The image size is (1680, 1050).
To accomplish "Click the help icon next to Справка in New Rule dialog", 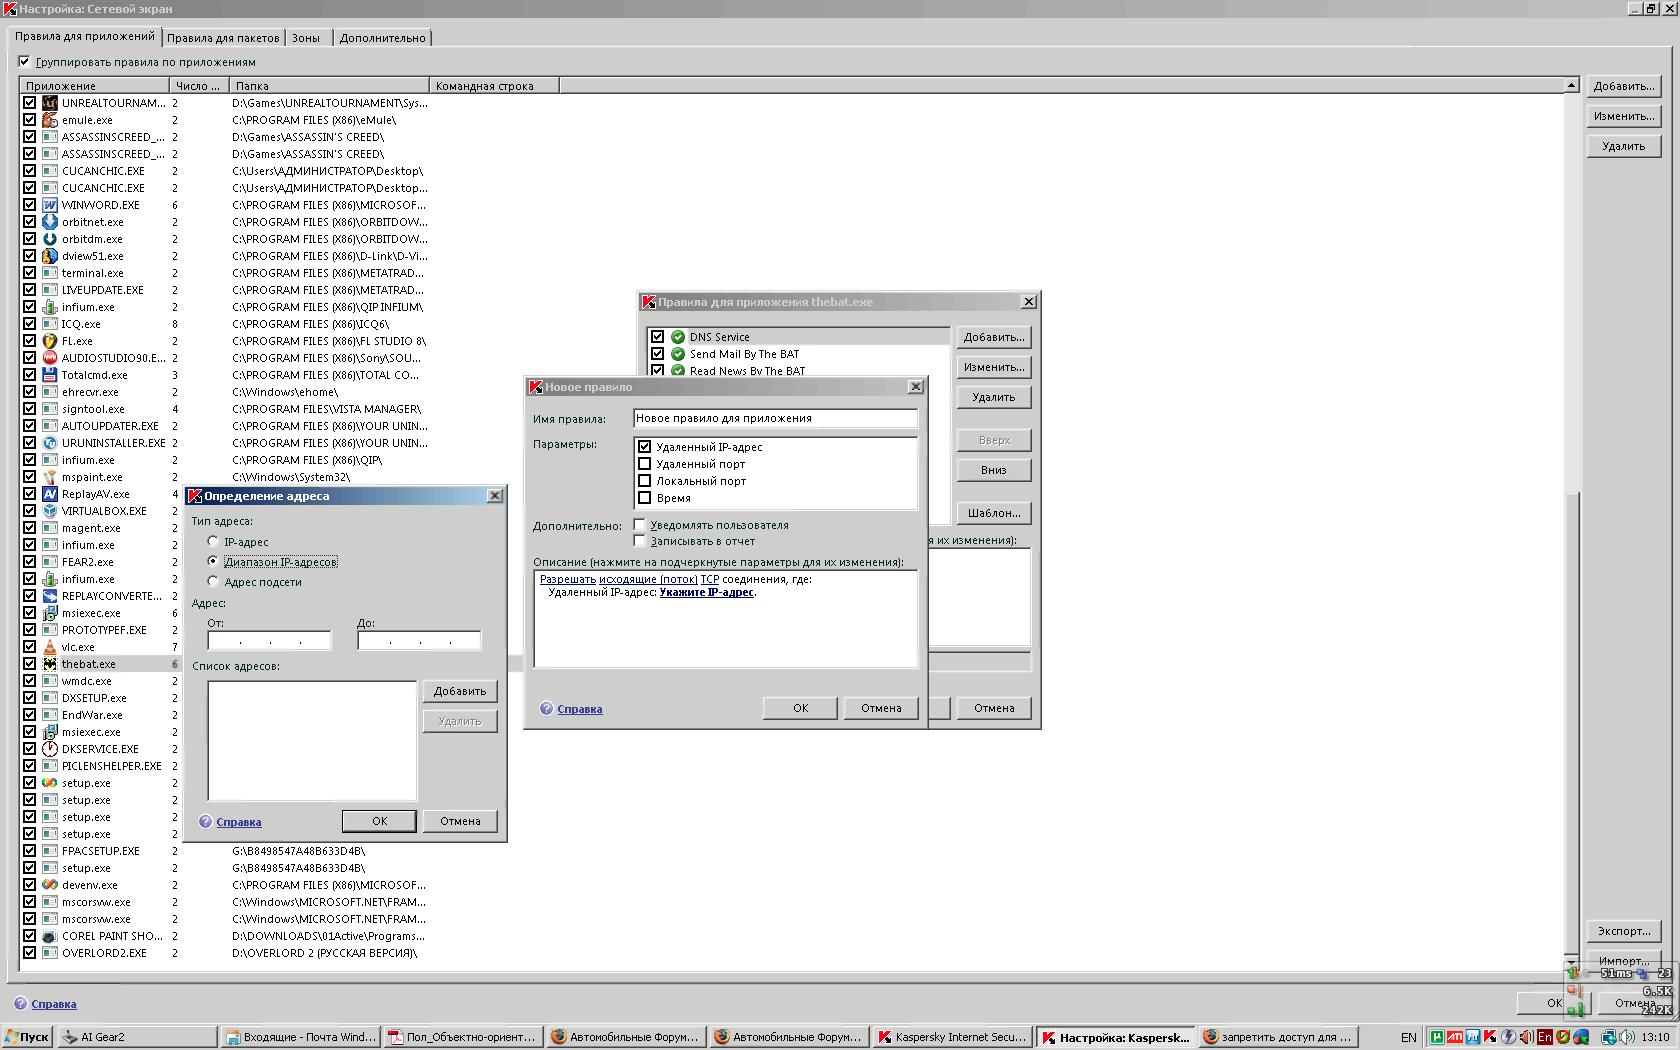I will (x=546, y=709).
